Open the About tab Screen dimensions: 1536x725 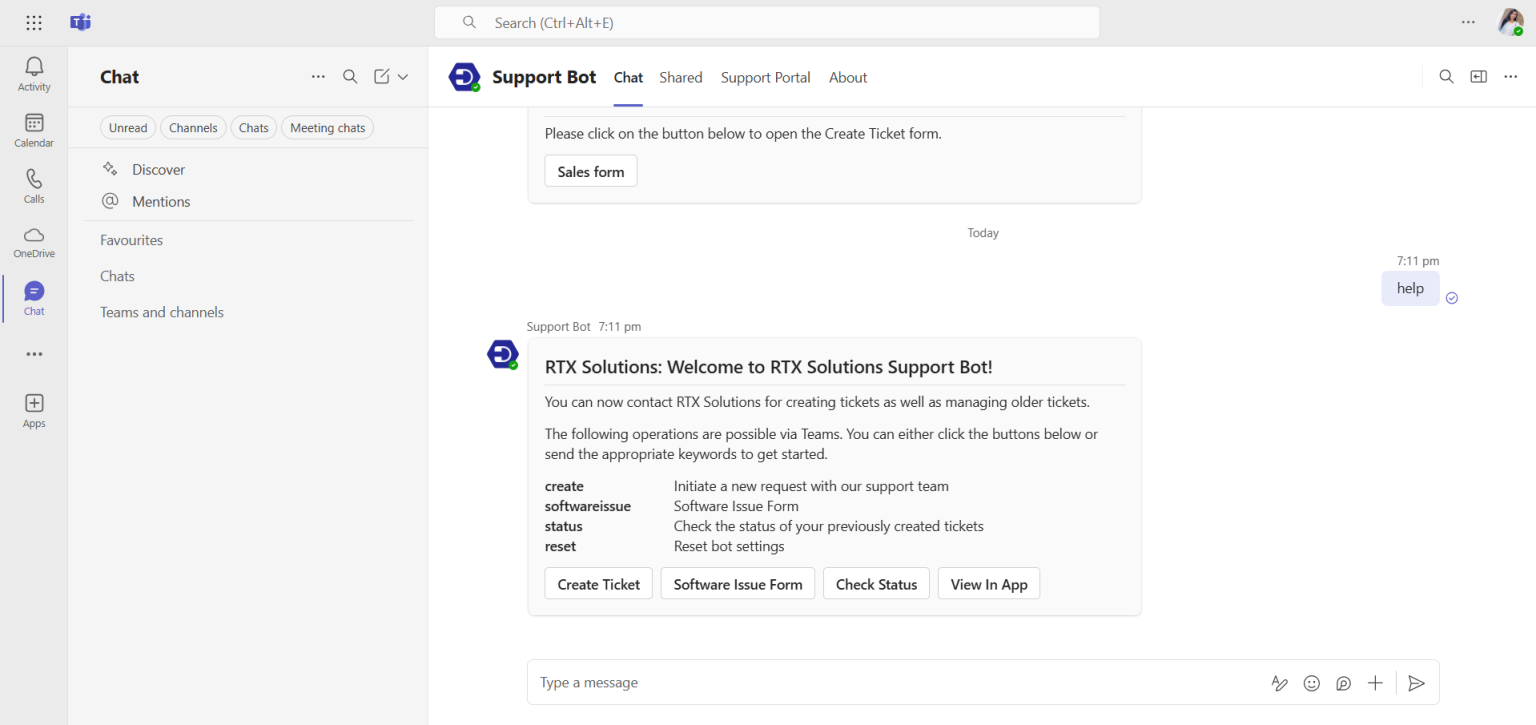click(848, 77)
